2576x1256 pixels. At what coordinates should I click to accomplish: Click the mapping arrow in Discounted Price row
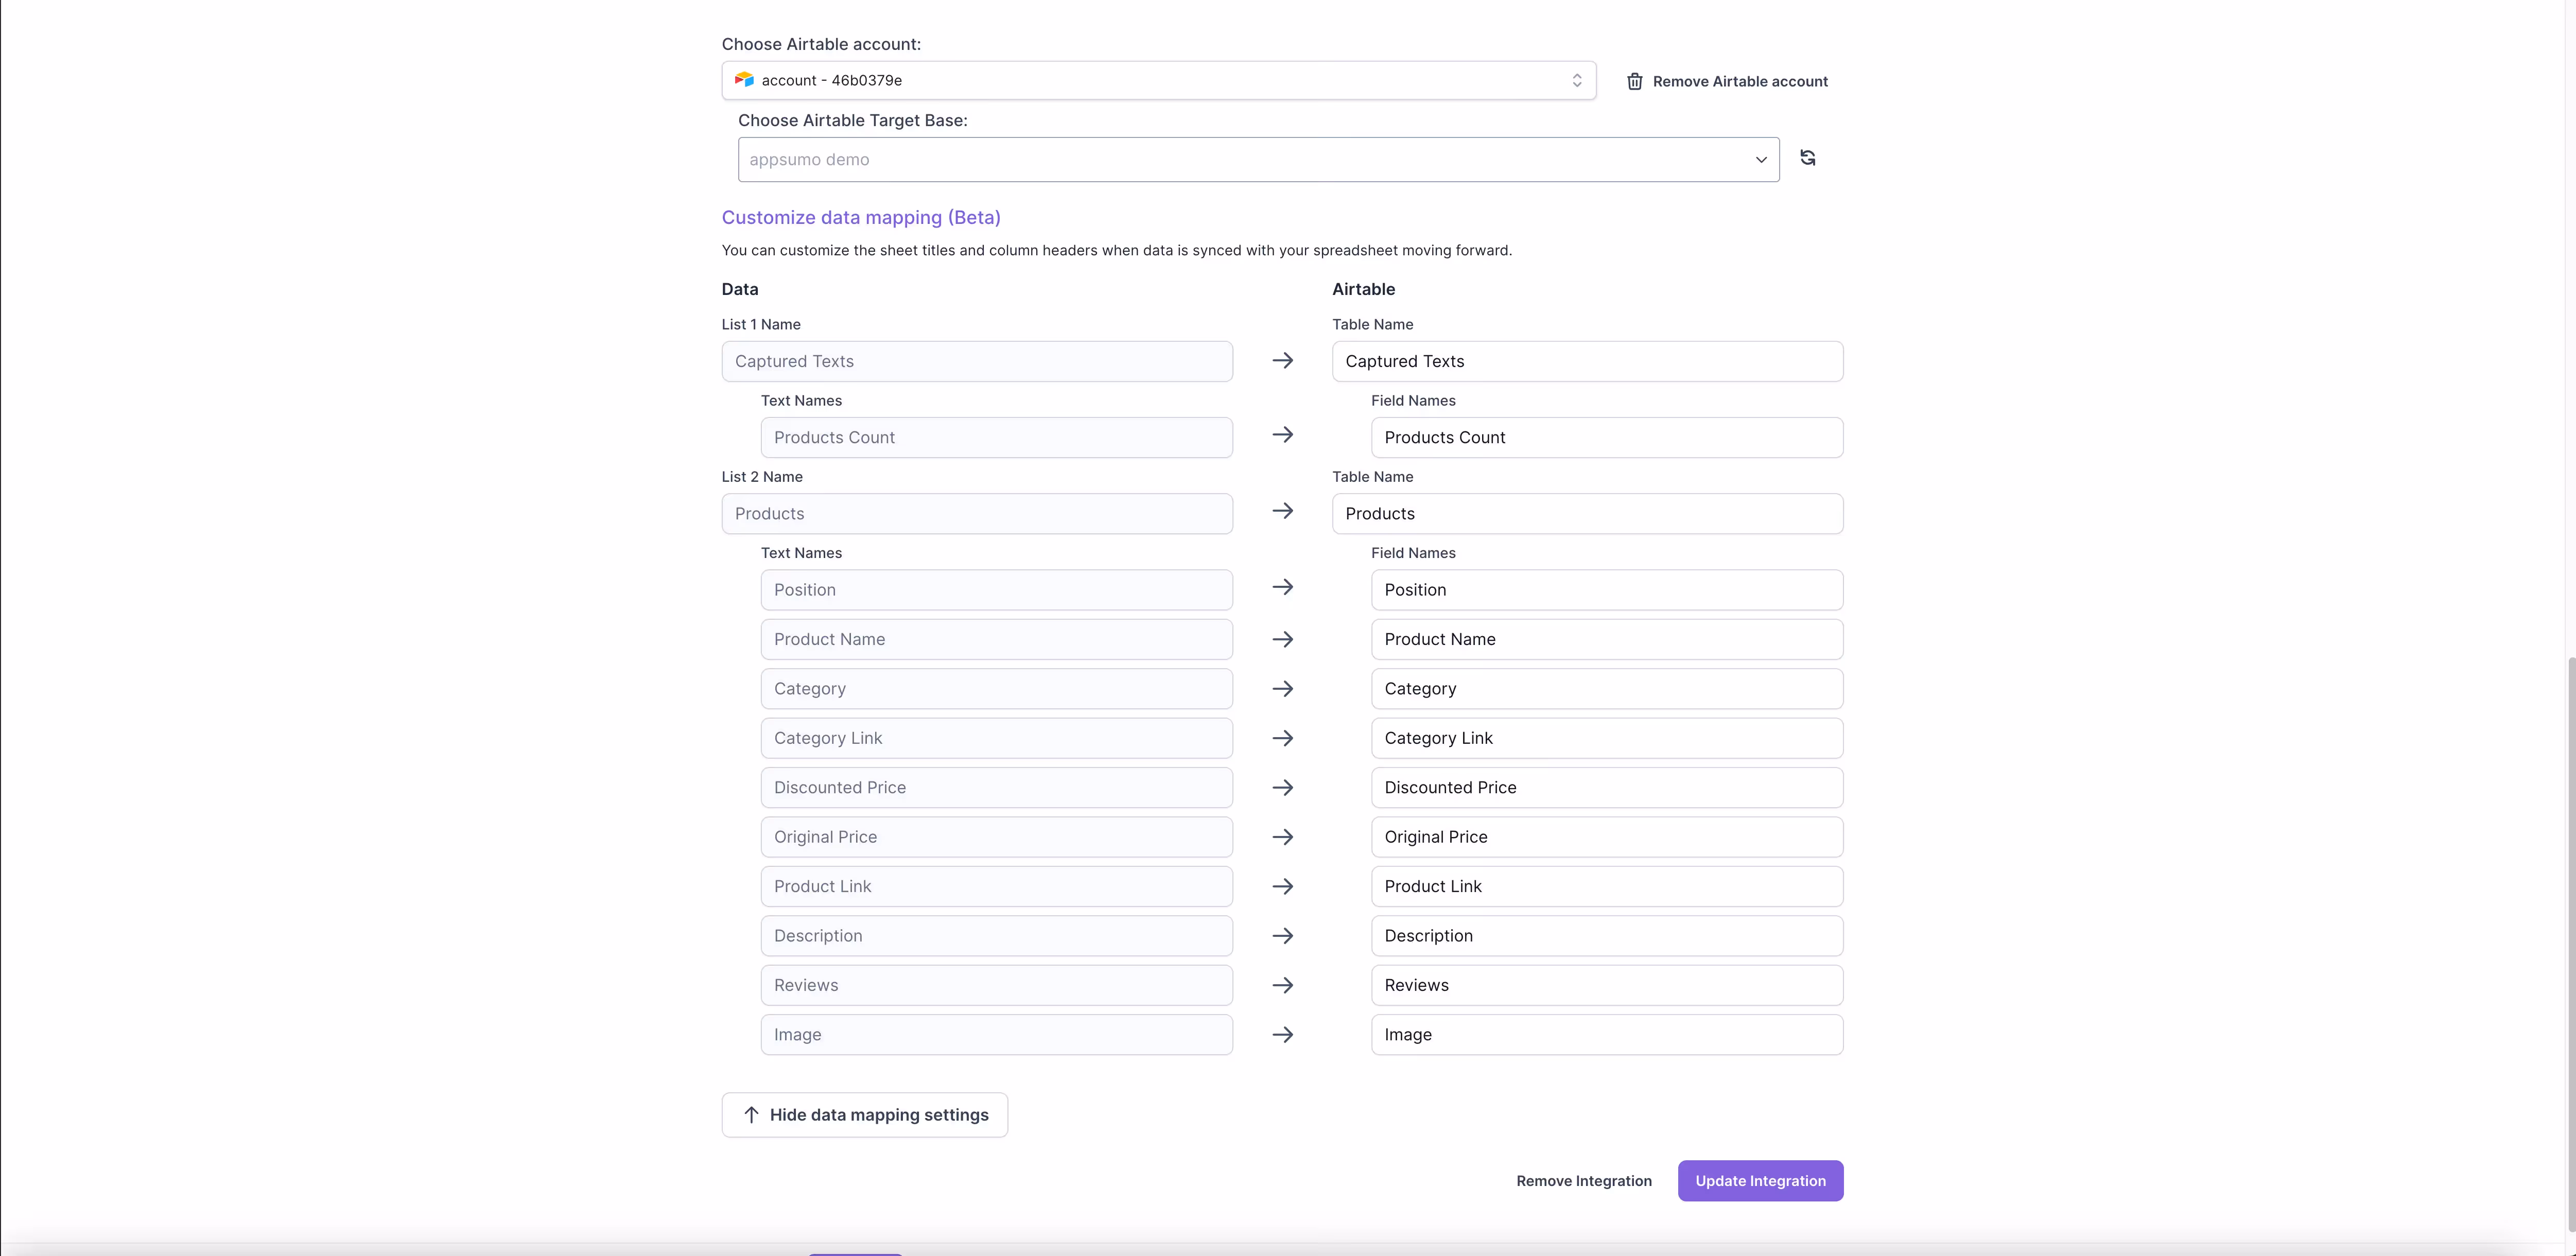(1282, 788)
